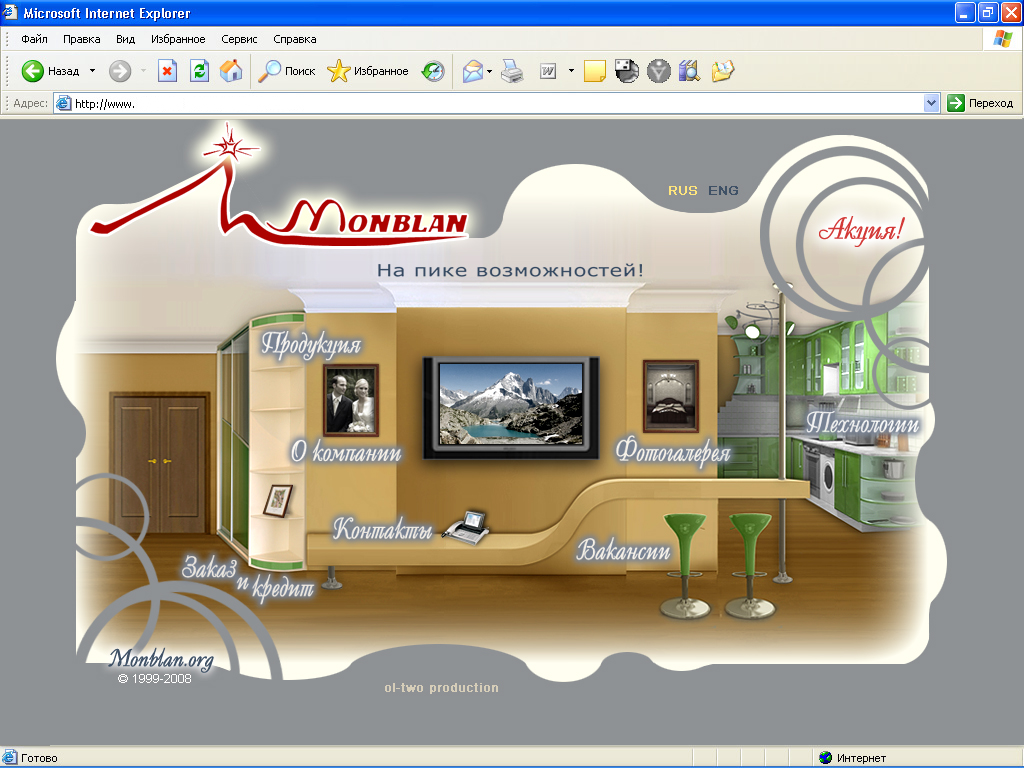Open the Вакансии section link

point(623,551)
